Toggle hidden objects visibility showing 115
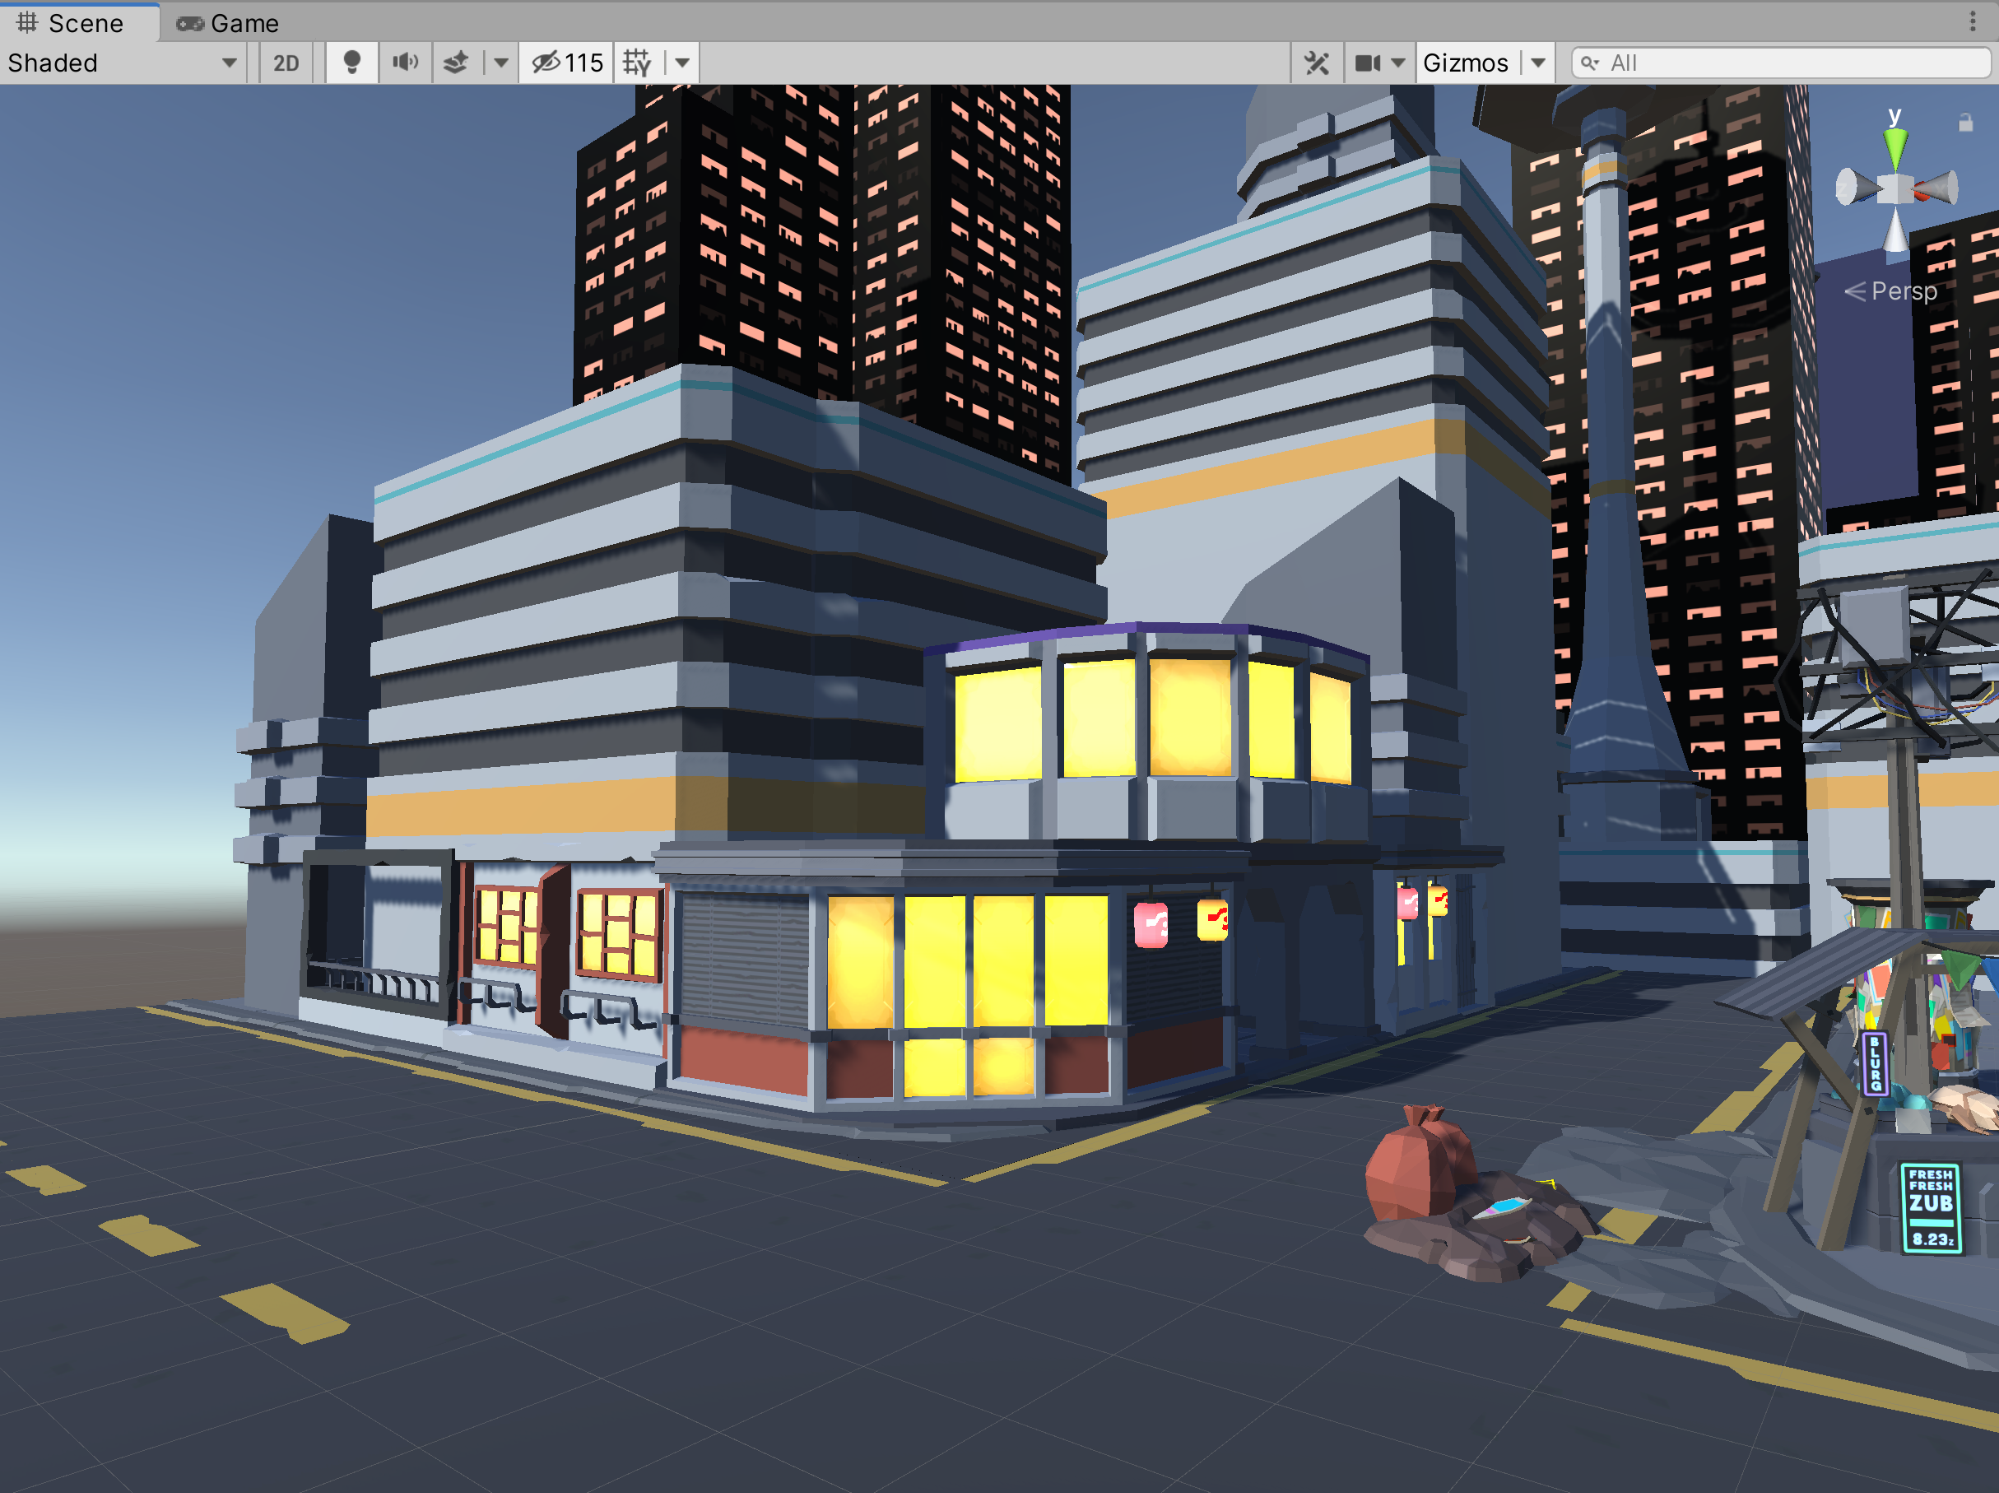The height and width of the screenshot is (1493, 1999). [x=567, y=63]
